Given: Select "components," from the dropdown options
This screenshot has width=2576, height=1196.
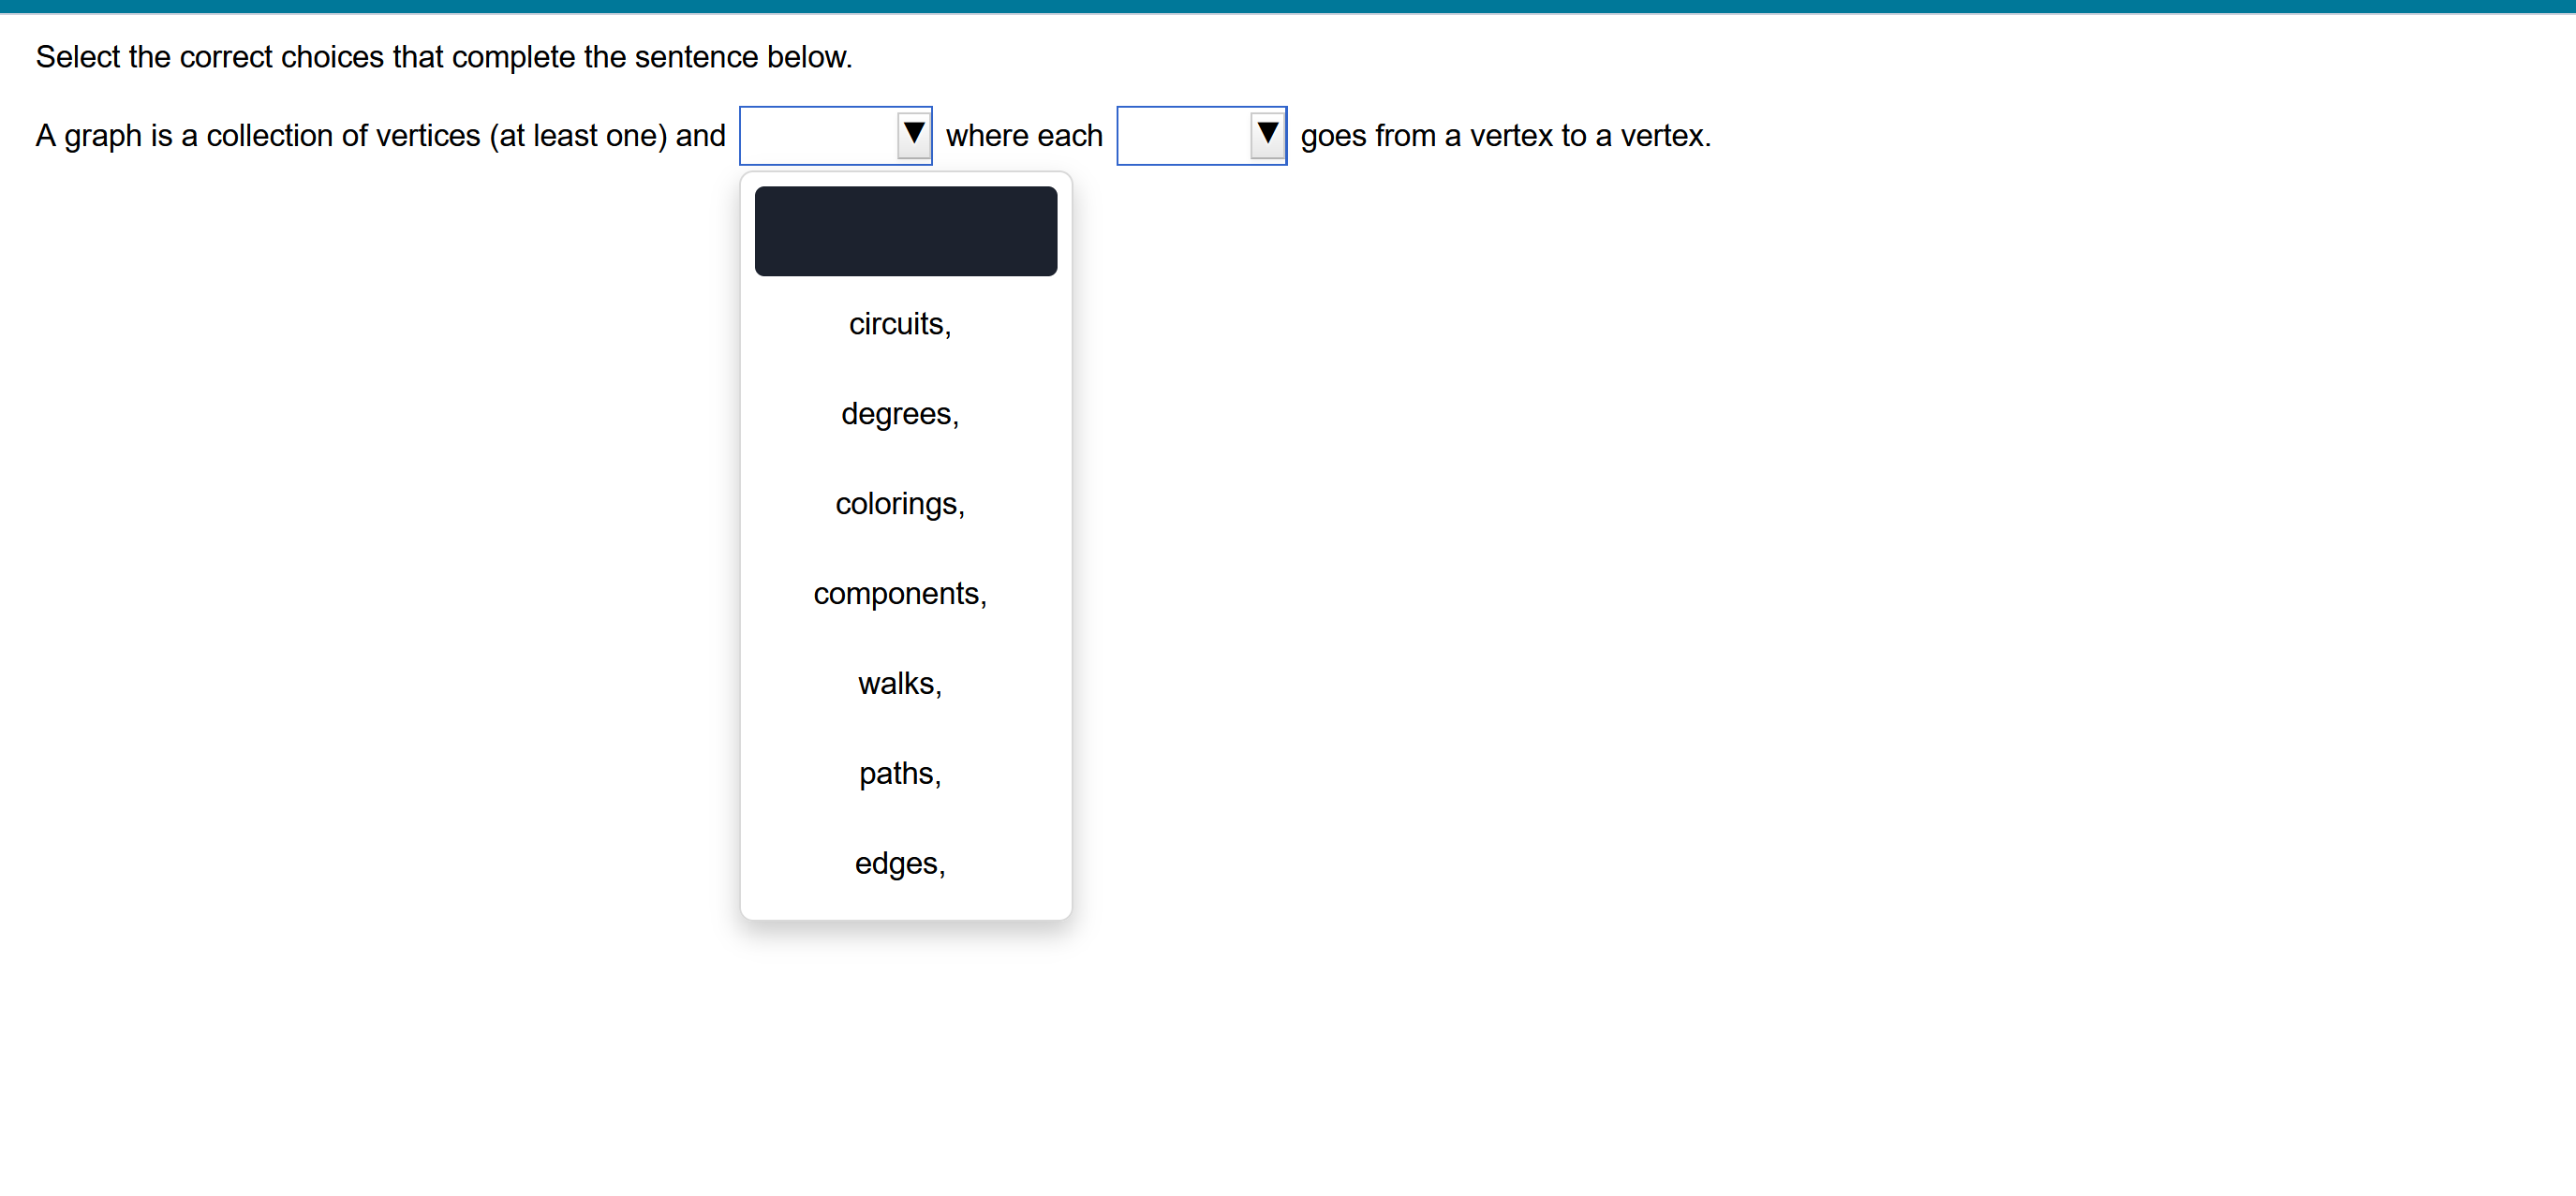Looking at the screenshot, I should pyautogui.click(x=899, y=593).
